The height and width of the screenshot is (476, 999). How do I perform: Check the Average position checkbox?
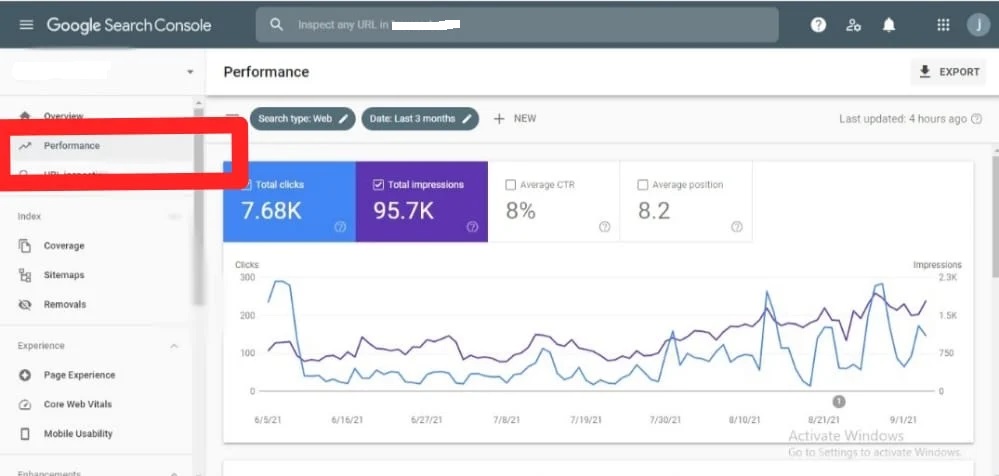[642, 185]
